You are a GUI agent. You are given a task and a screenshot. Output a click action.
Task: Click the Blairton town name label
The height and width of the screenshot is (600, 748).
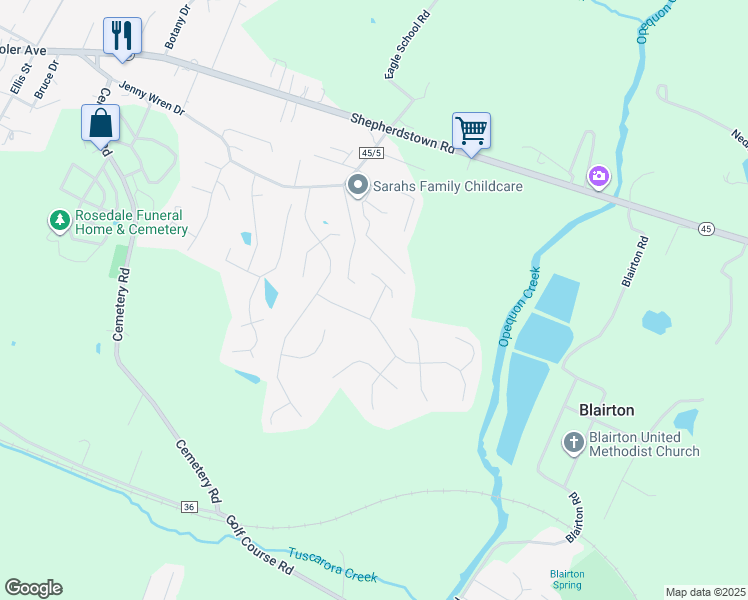(x=606, y=410)
